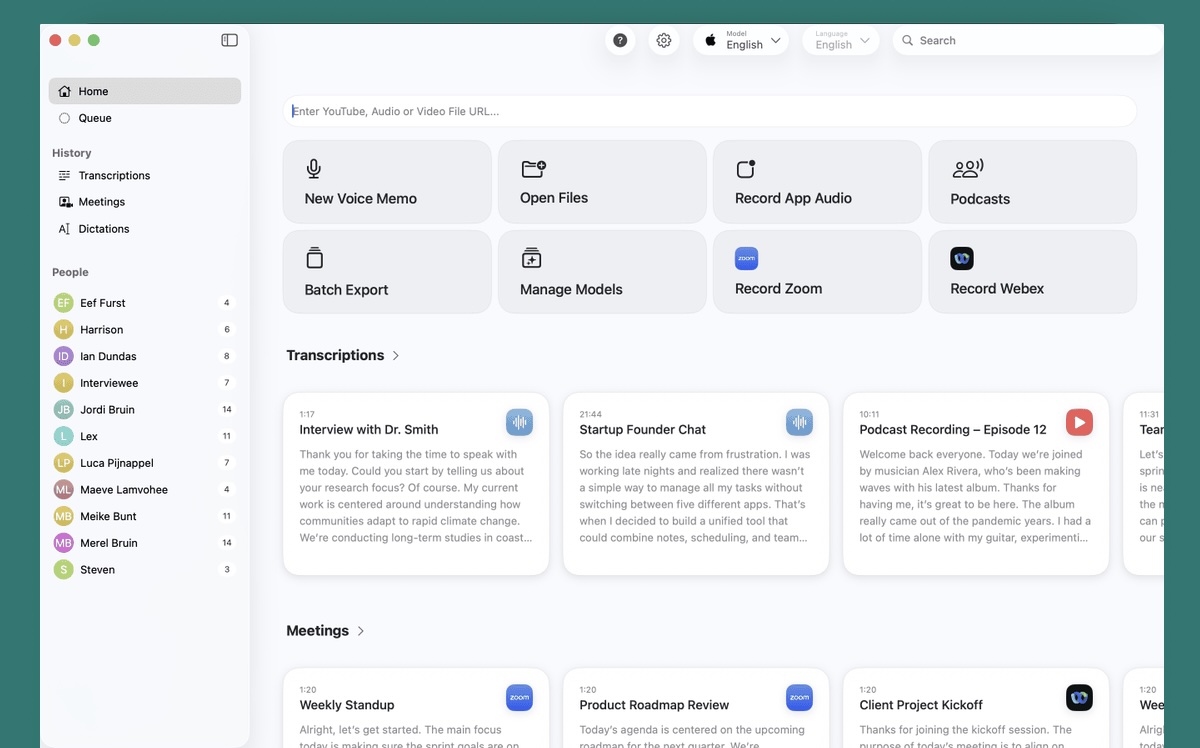Click the Record Zoom app icon
The width and height of the screenshot is (1200, 748).
746,258
